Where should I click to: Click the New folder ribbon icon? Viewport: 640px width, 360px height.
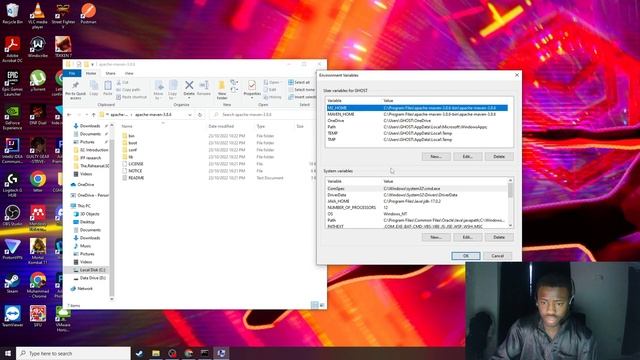click(222, 90)
